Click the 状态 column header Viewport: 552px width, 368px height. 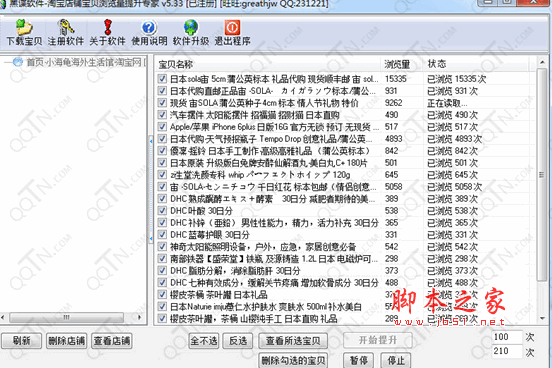click(476, 64)
